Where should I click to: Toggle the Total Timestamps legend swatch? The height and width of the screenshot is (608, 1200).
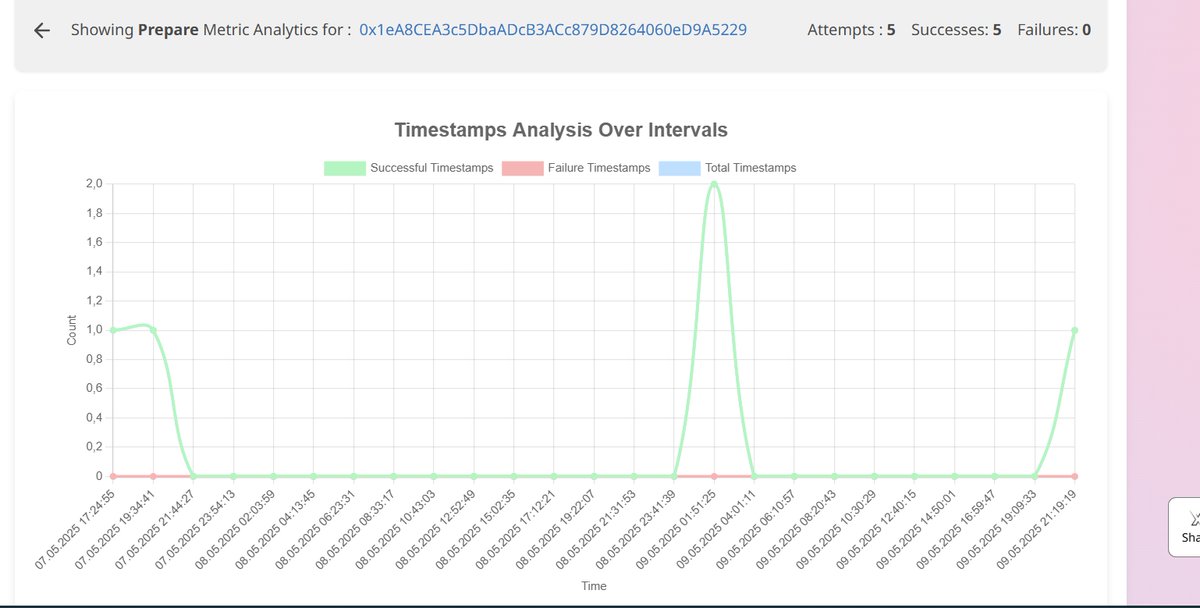tap(680, 168)
